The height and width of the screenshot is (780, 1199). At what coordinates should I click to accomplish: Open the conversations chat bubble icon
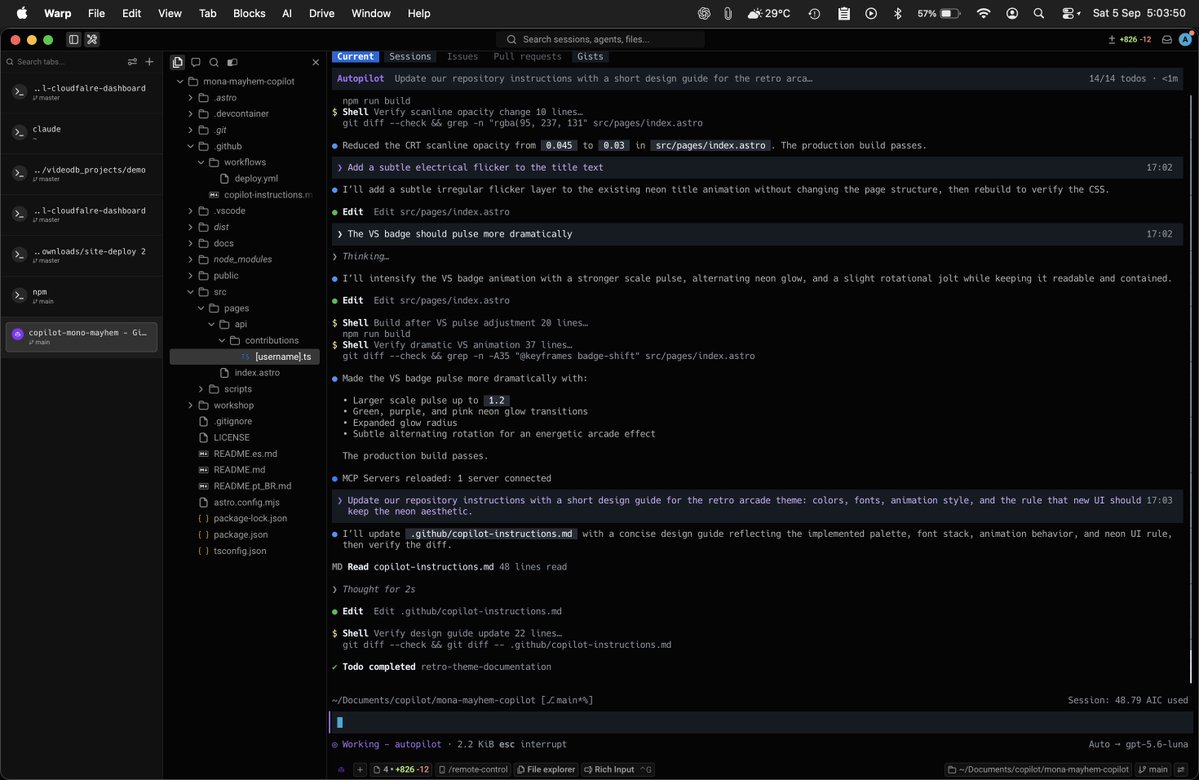(196, 62)
